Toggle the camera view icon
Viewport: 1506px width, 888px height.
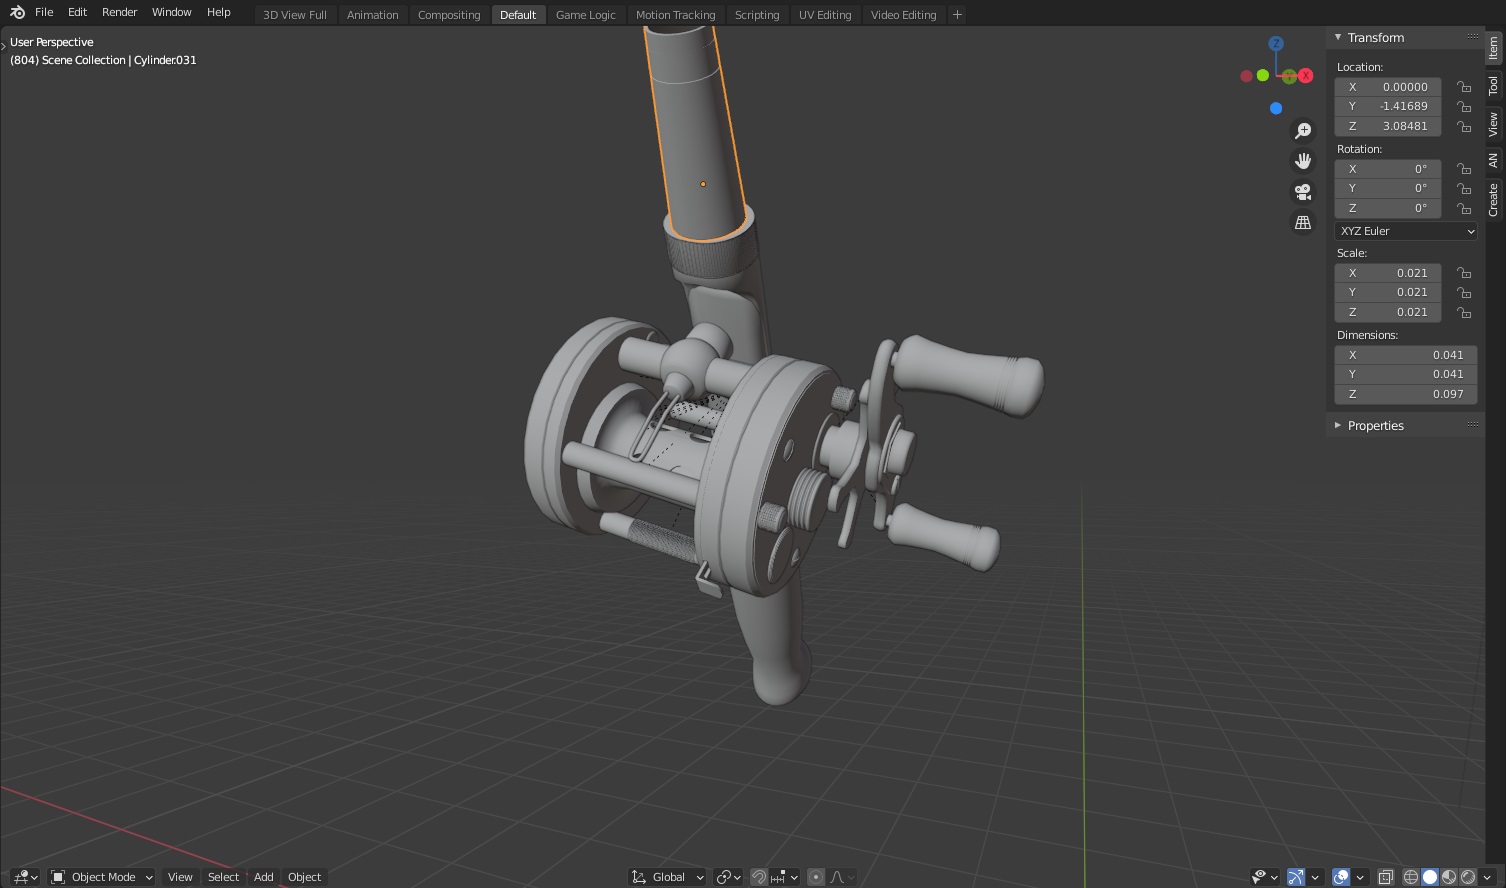click(1303, 192)
